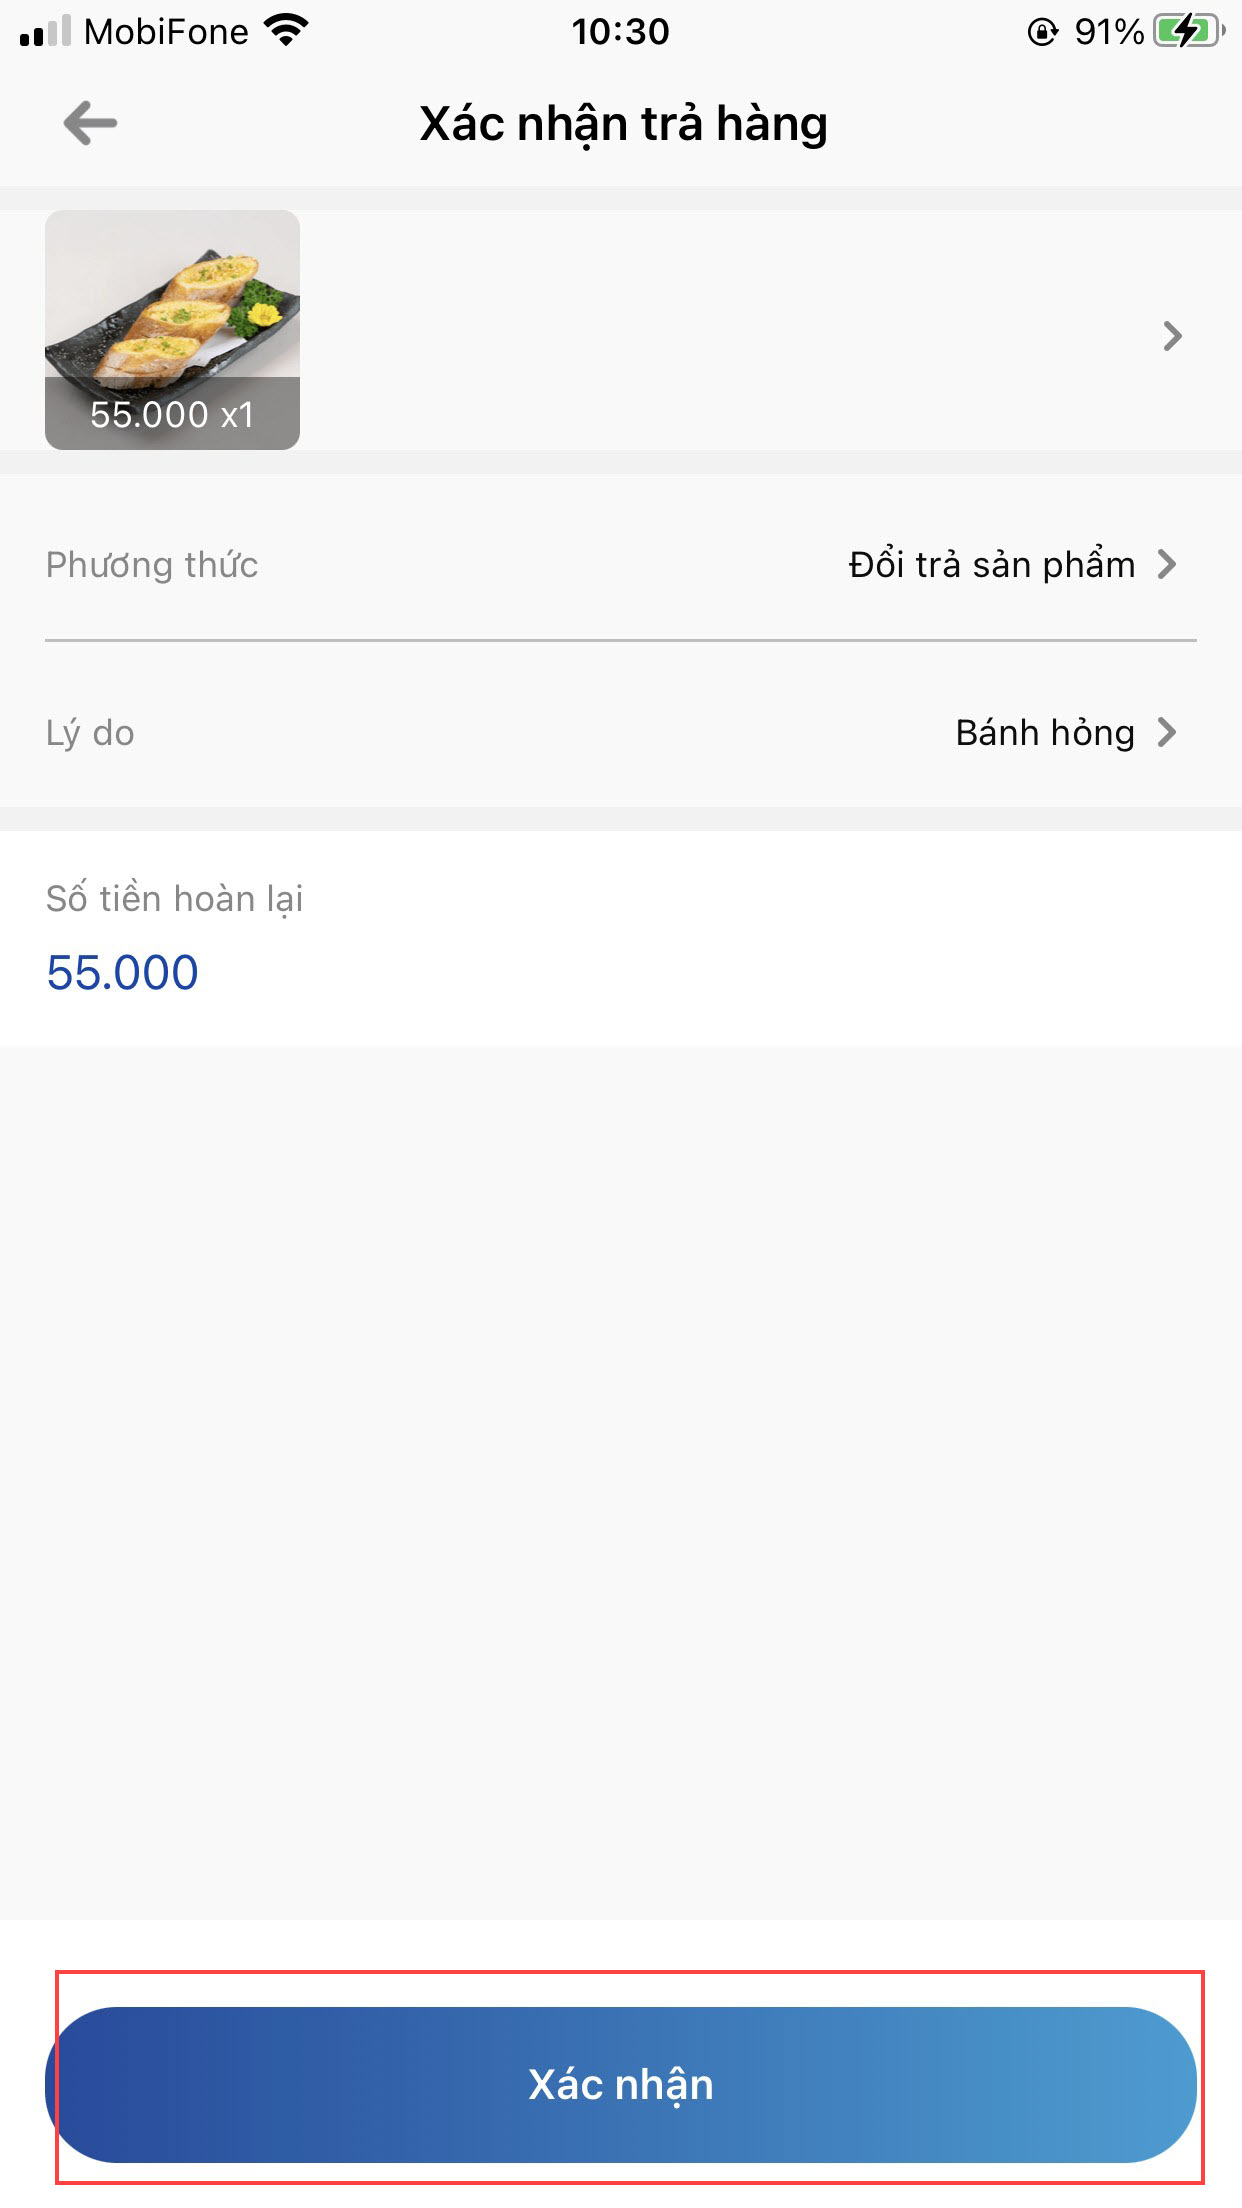Tap the Số tiền hoàn lại label
This screenshot has width=1242, height=2208.
coord(174,899)
